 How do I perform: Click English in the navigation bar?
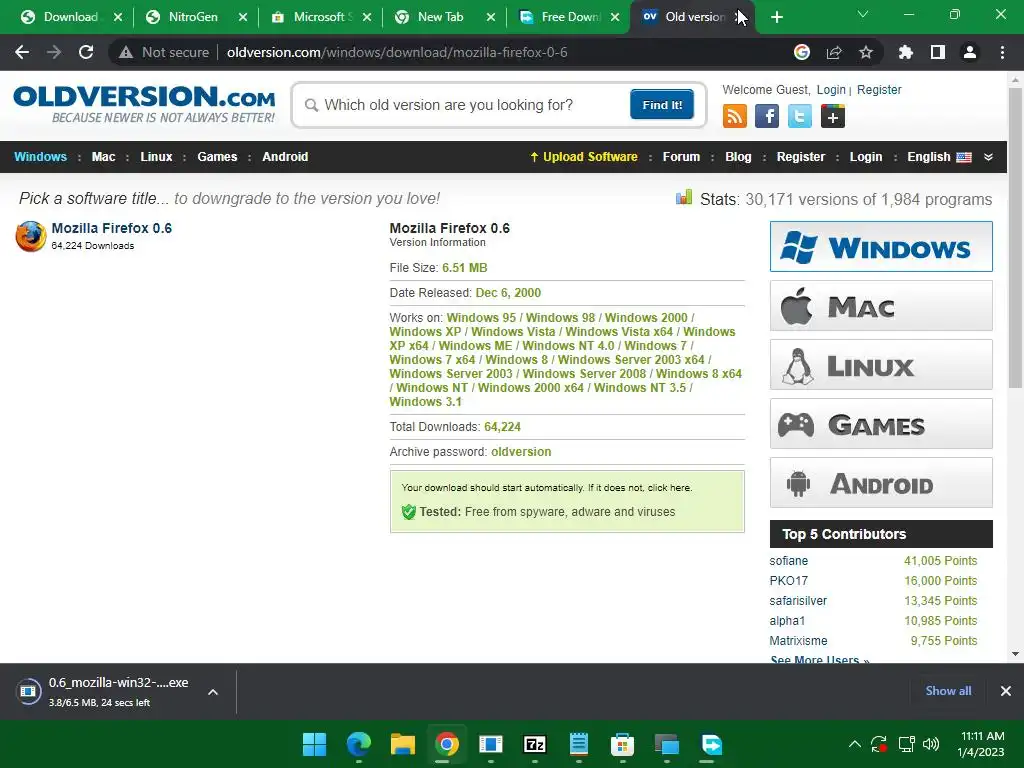click(x=928, y=157)
